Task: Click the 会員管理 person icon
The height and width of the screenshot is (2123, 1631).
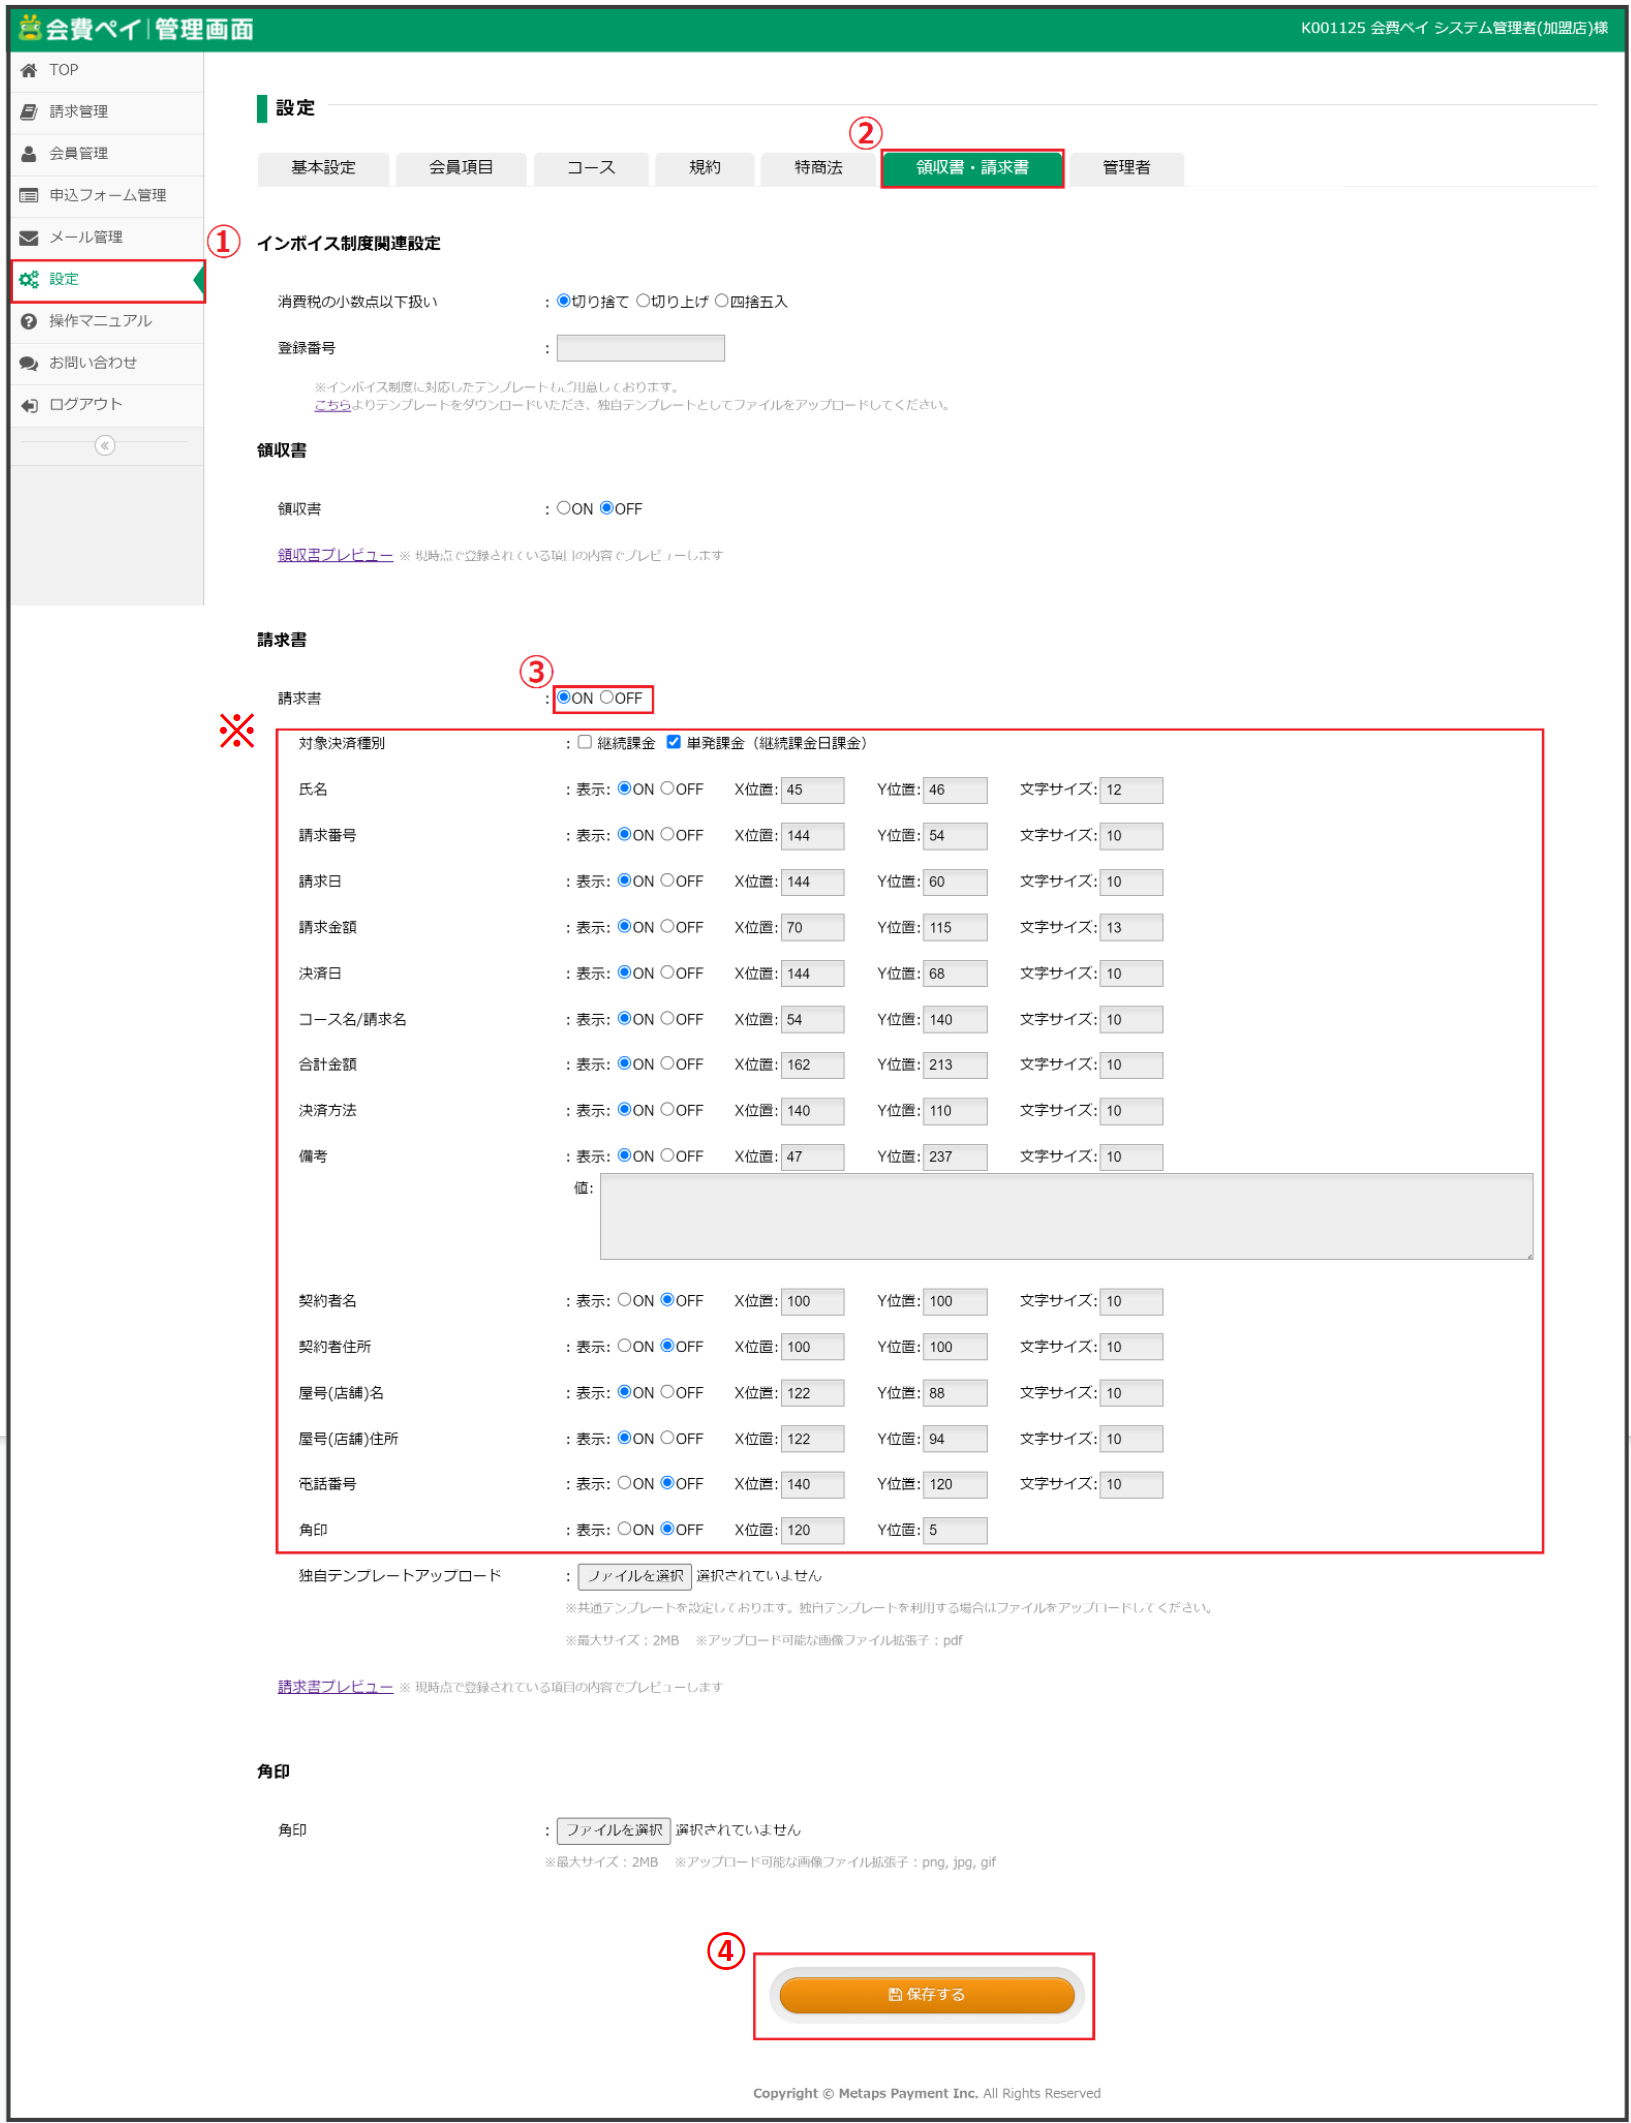Action: click(x=29, y=154)
